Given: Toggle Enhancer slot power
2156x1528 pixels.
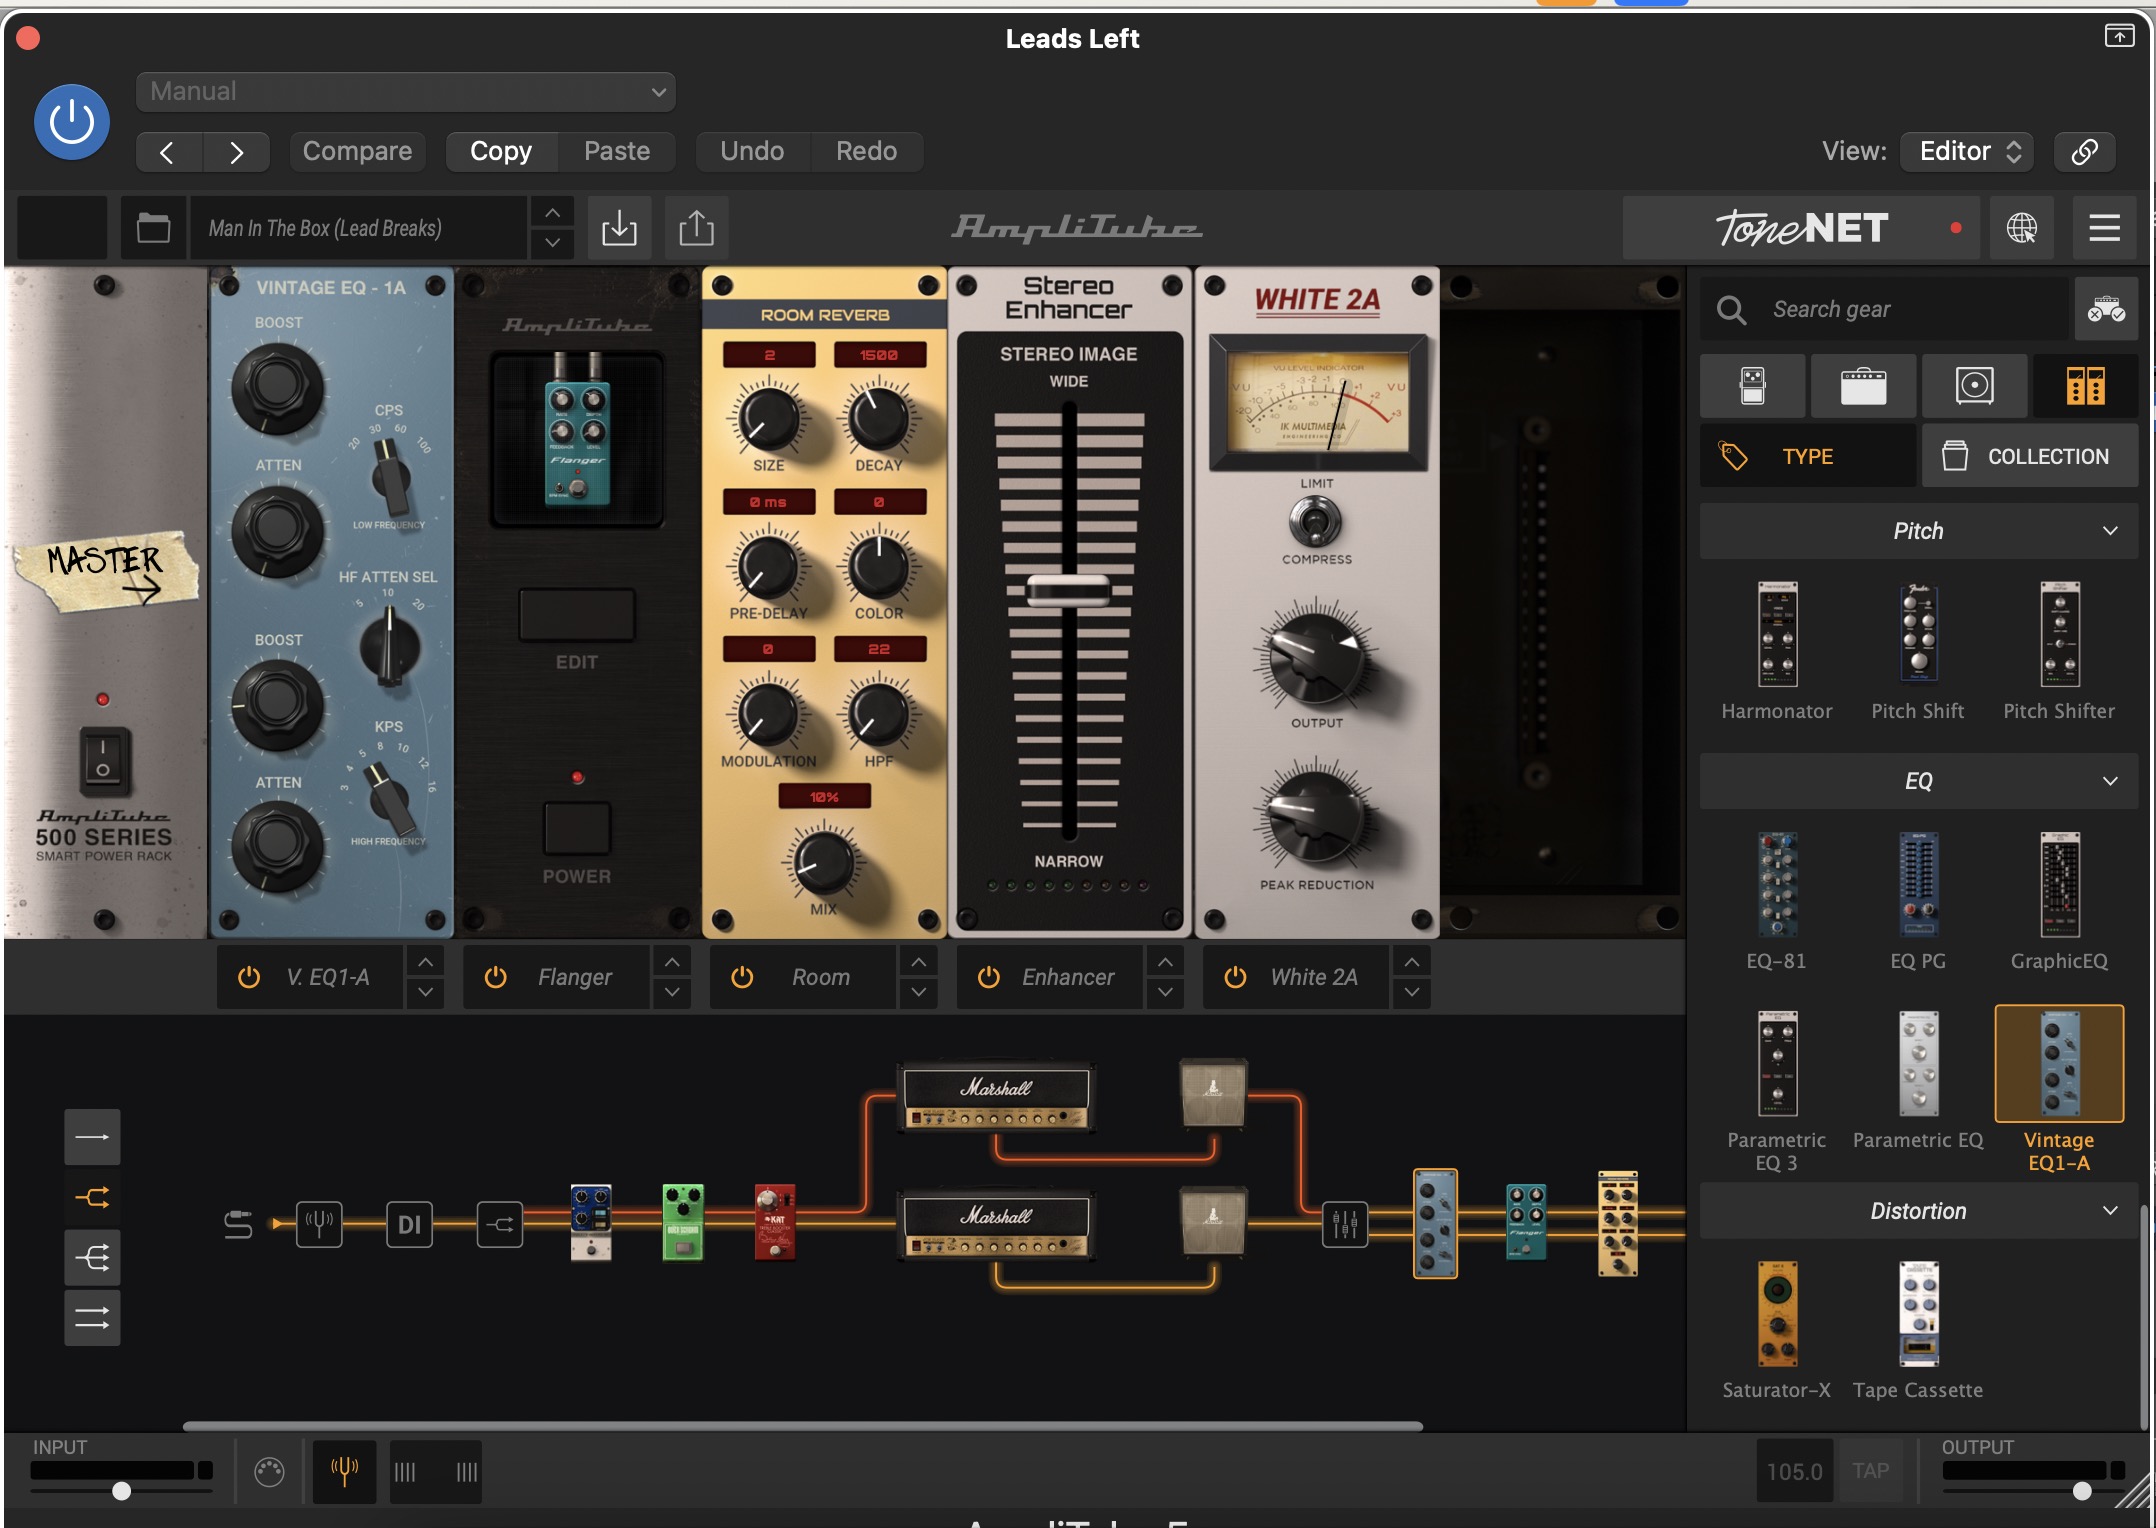Looking at the screenshot, I should (x=988, y=977).
